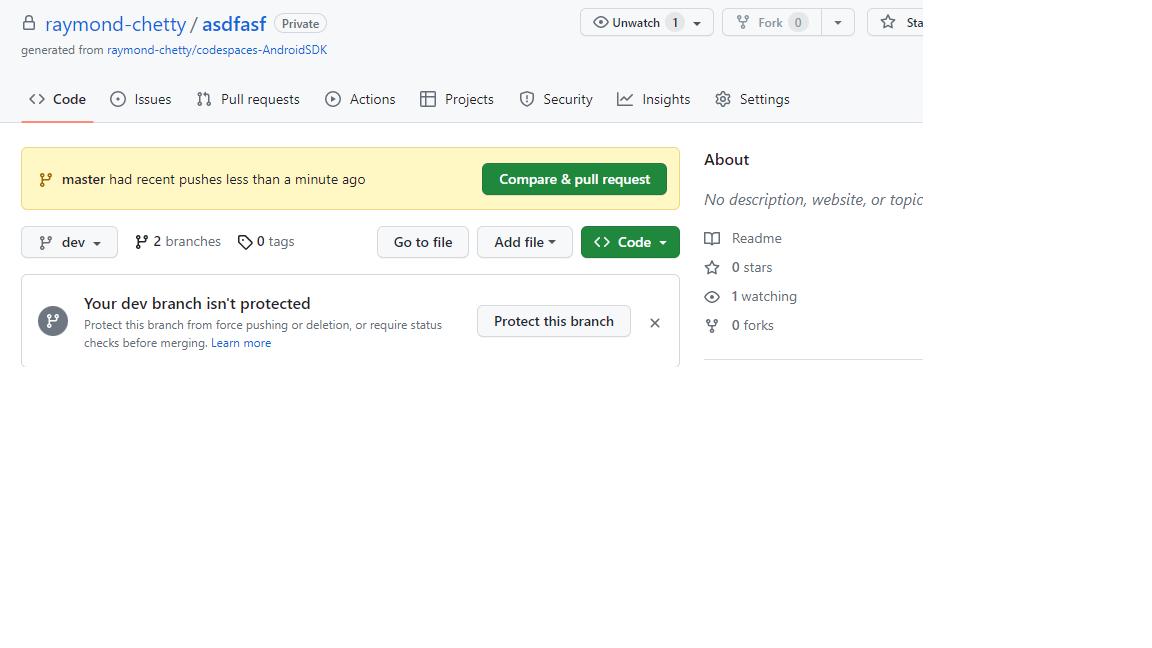This screenshot has width=1152, height=648.
Task: Open the green Code dropdown
Action: coord(630,241)
